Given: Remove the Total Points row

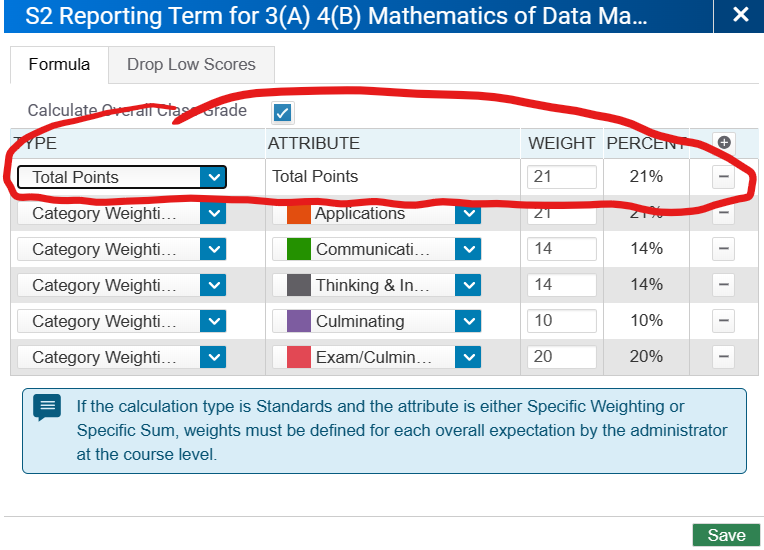Looking at the screenshot, I should click(724, 177).
